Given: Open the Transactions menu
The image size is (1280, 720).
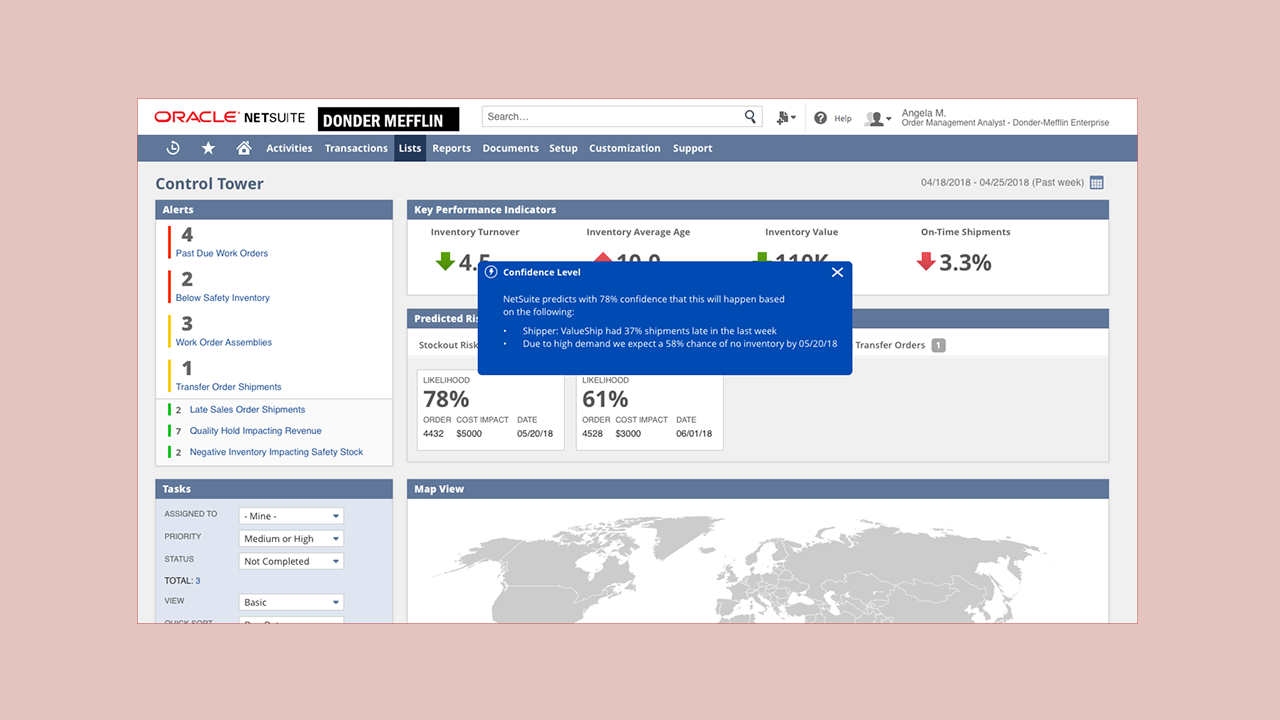Looking at the screenshot, I should pos(356,148).
